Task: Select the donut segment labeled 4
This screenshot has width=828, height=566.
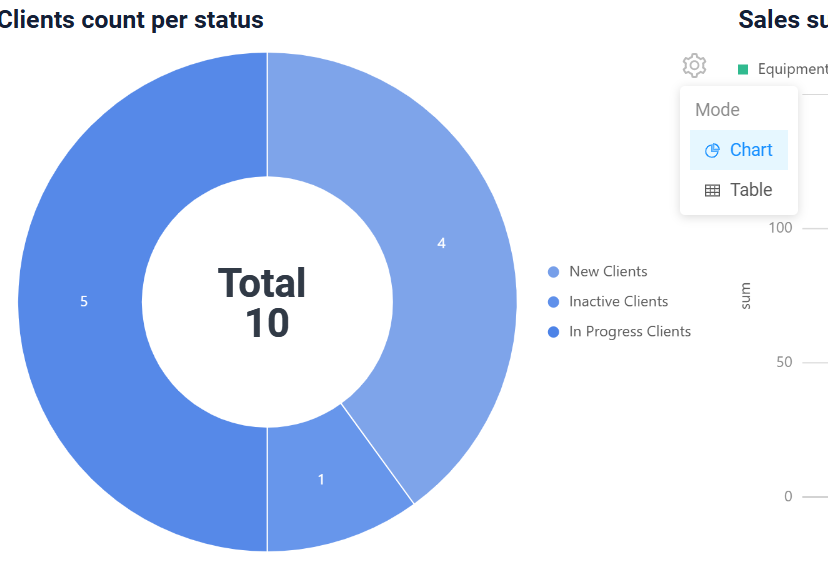Action: (x=441, y=243)
